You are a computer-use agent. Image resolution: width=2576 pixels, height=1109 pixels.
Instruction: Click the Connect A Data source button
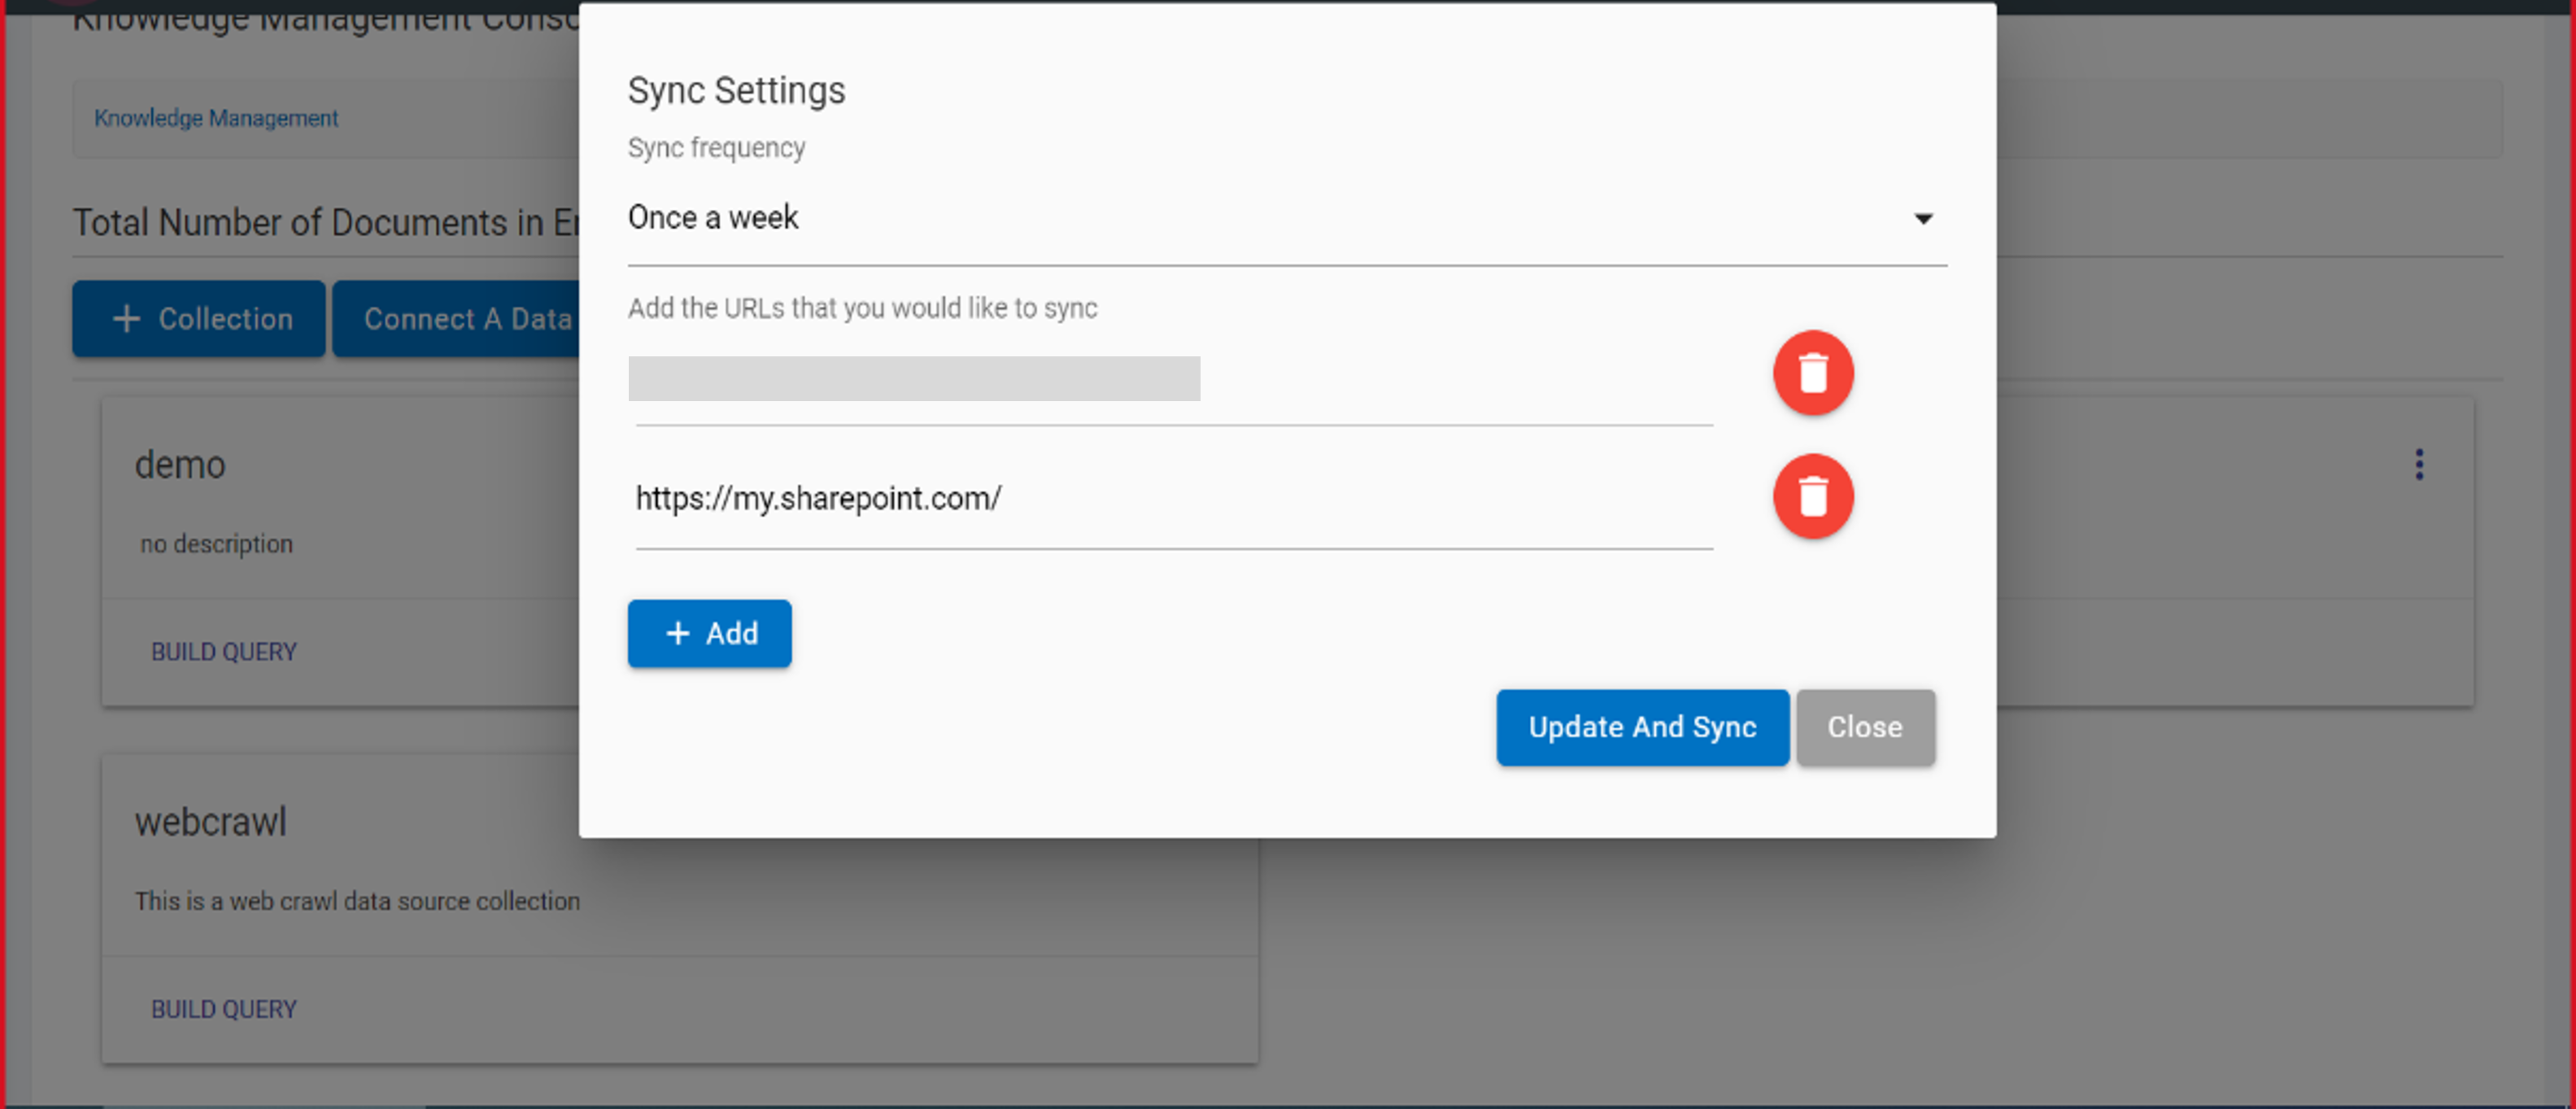tap(456, 319)
